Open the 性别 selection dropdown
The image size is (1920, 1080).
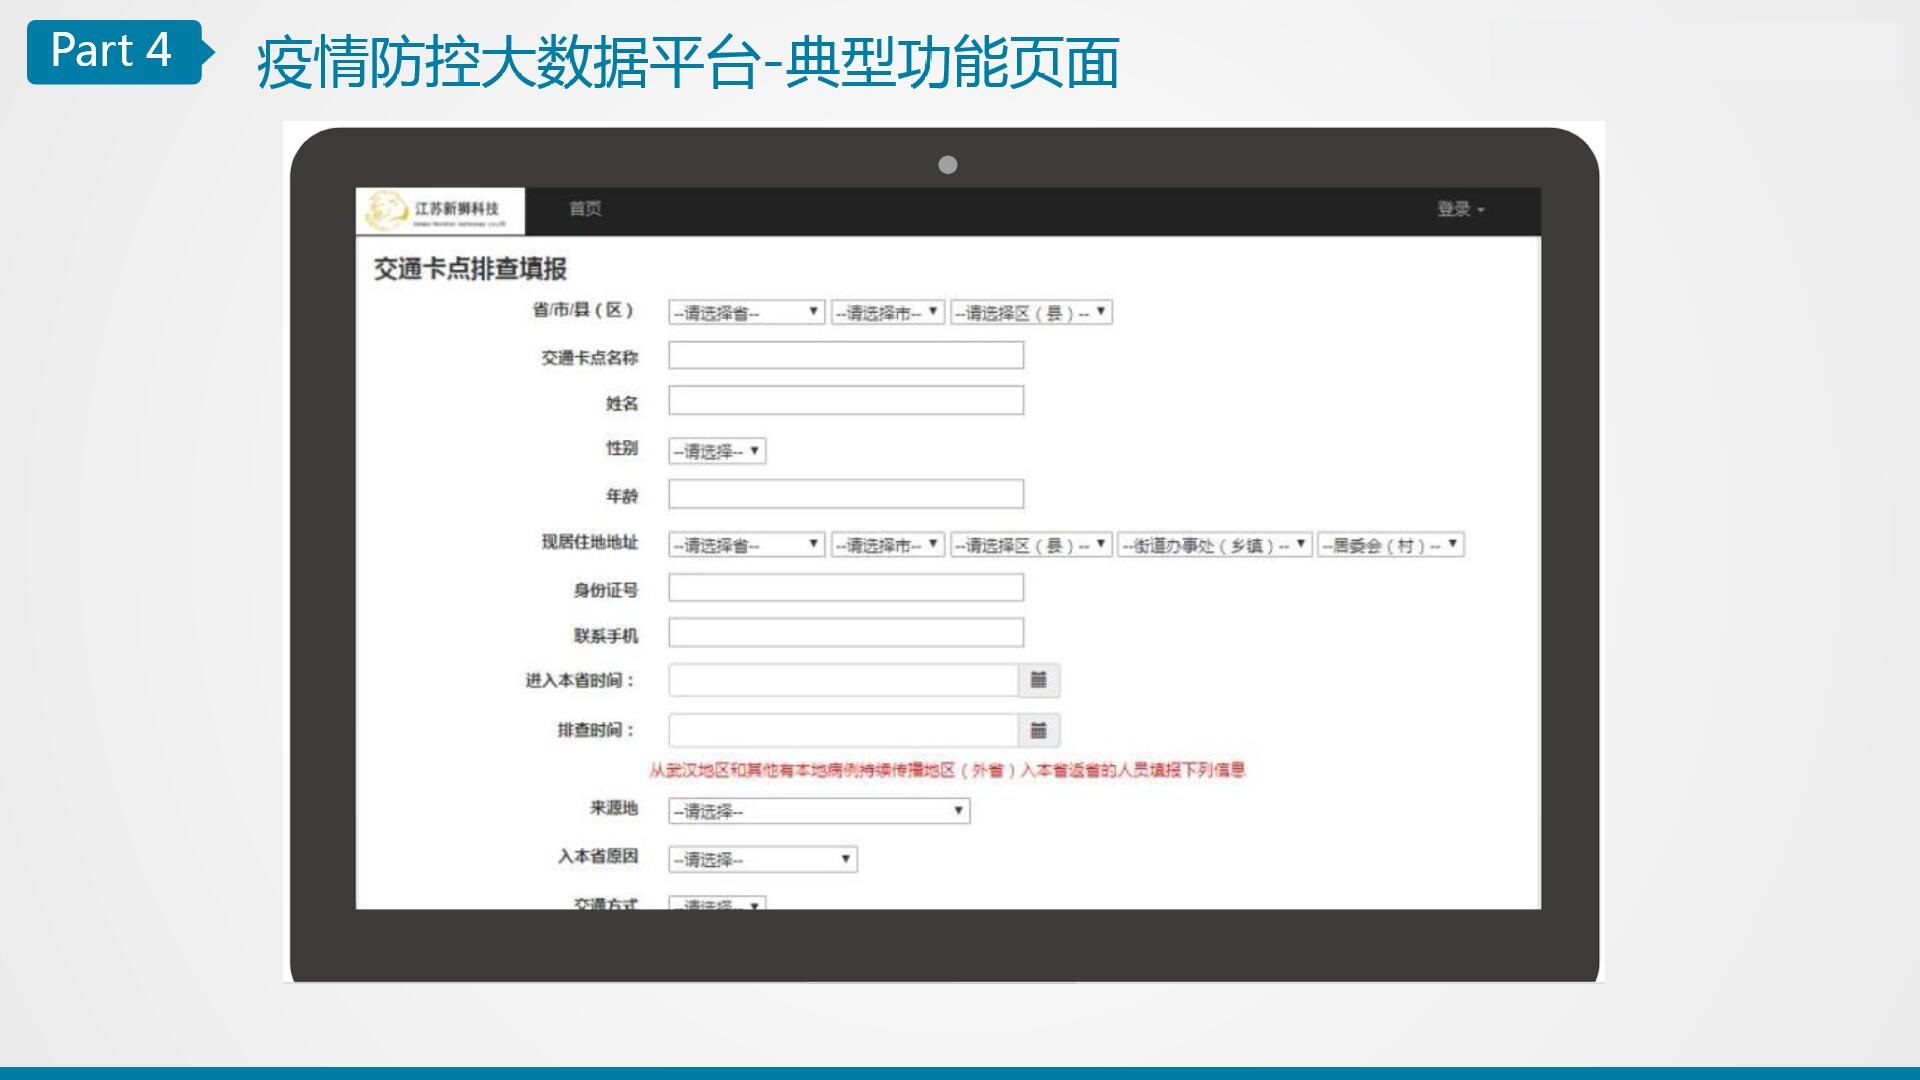[717, 451]
